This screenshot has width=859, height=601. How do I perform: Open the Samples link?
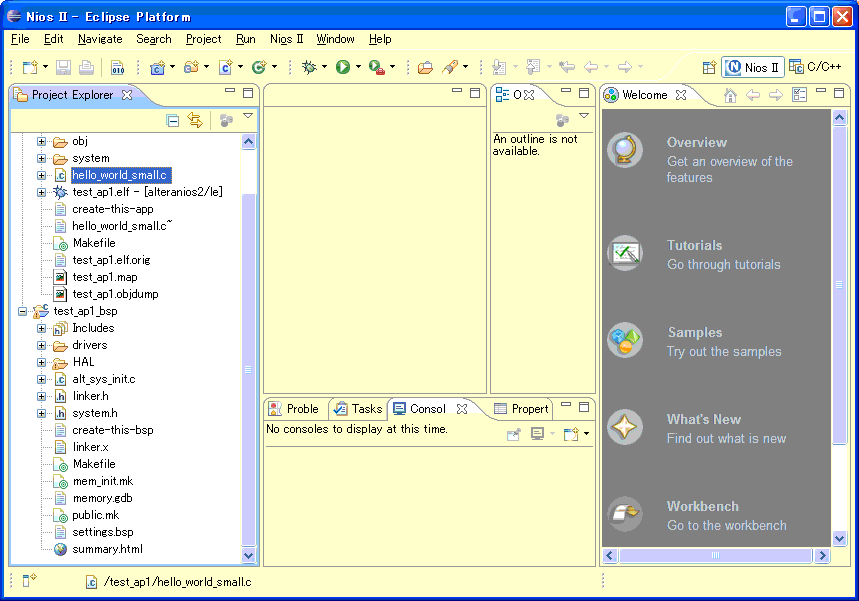click(x=695, y=333)
